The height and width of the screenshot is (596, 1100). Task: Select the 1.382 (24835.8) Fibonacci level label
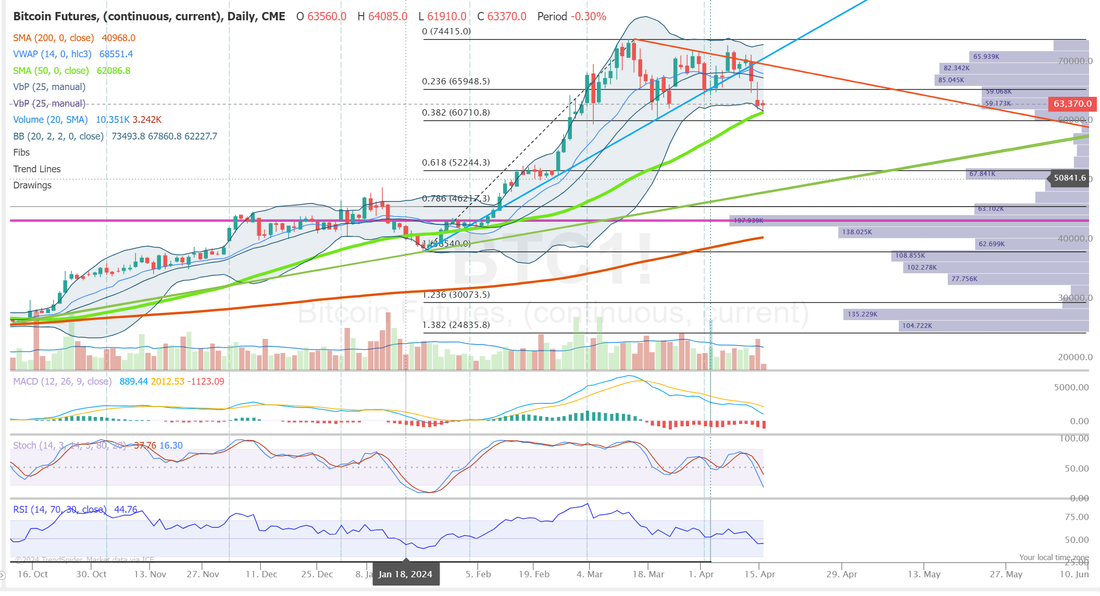tap(456, 325)
